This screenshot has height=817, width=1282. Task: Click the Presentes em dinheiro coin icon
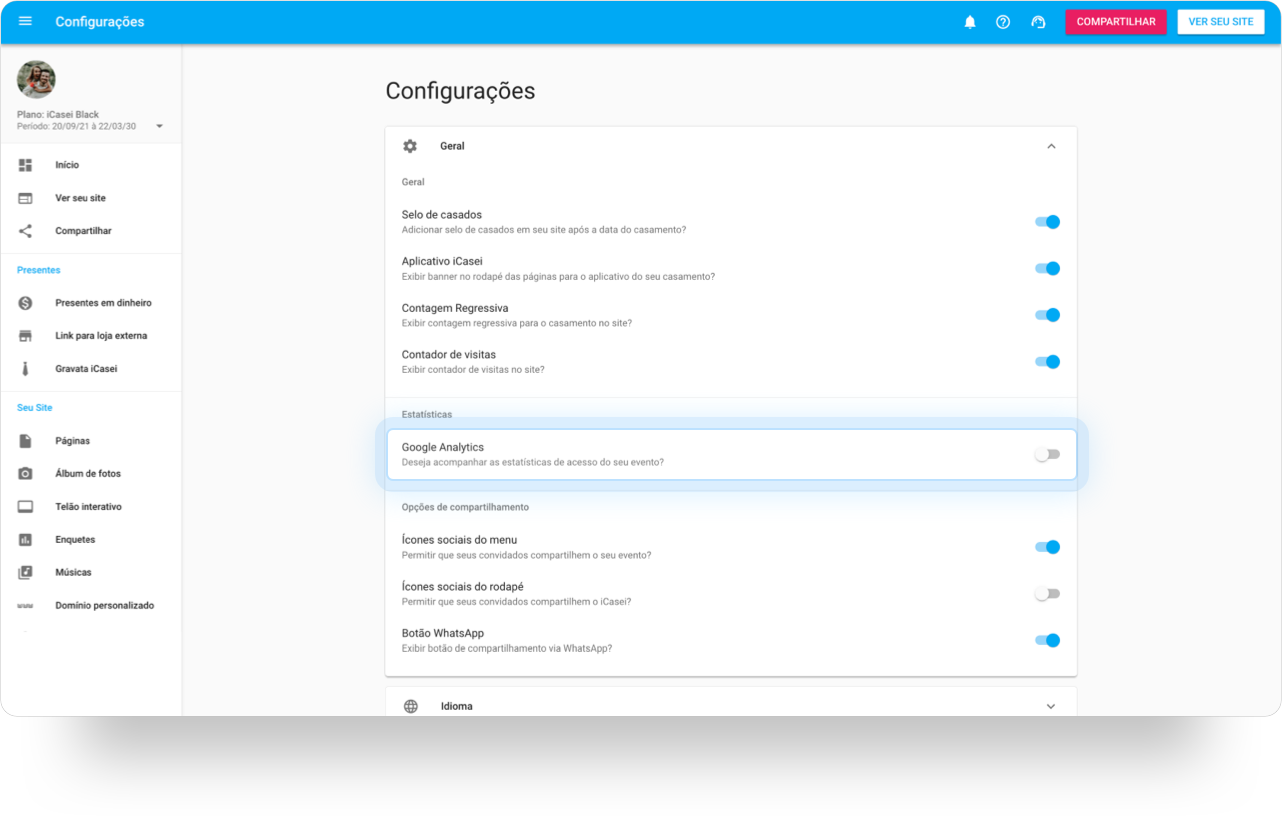(26, 303)
